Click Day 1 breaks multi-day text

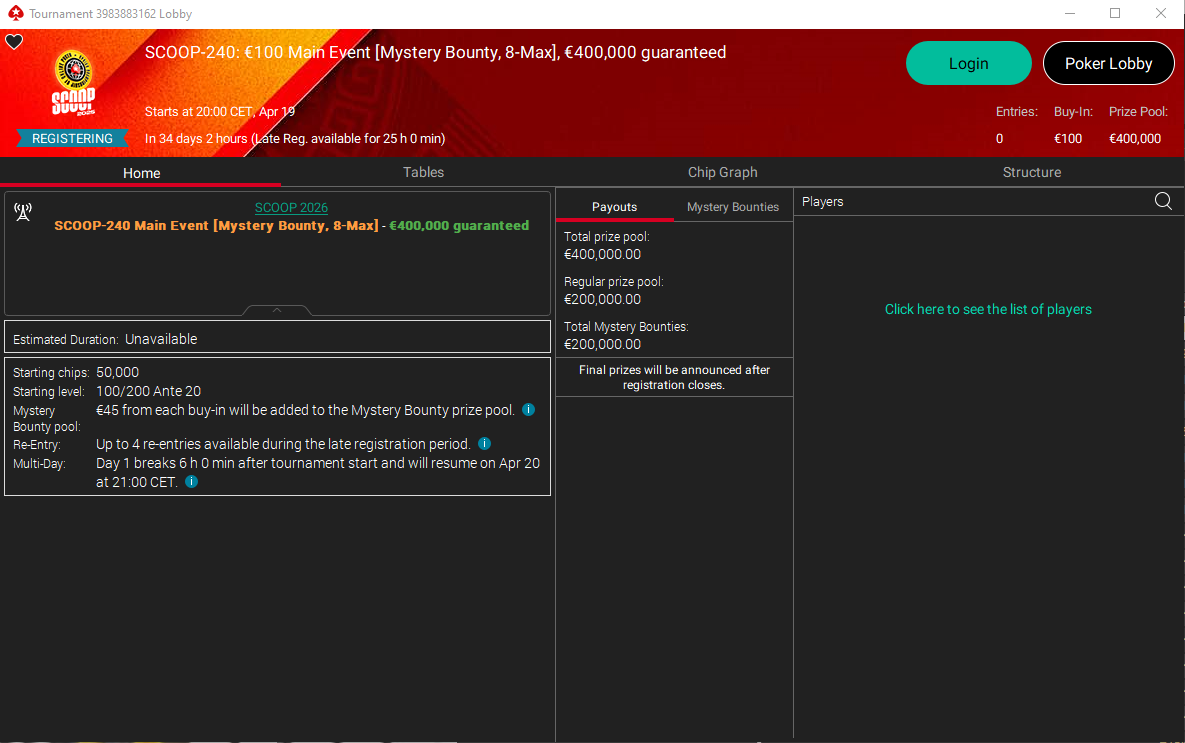318,472
